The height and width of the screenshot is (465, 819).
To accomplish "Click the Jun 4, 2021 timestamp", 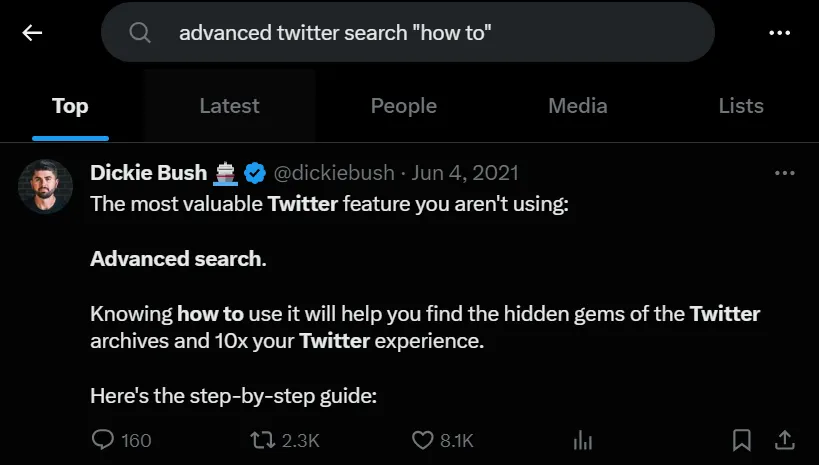I will pyautogui.click(x=465, y=173).
